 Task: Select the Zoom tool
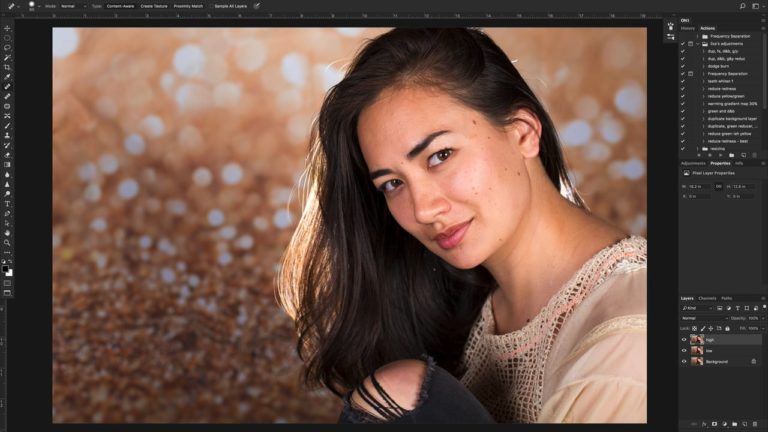click(7, 242)
